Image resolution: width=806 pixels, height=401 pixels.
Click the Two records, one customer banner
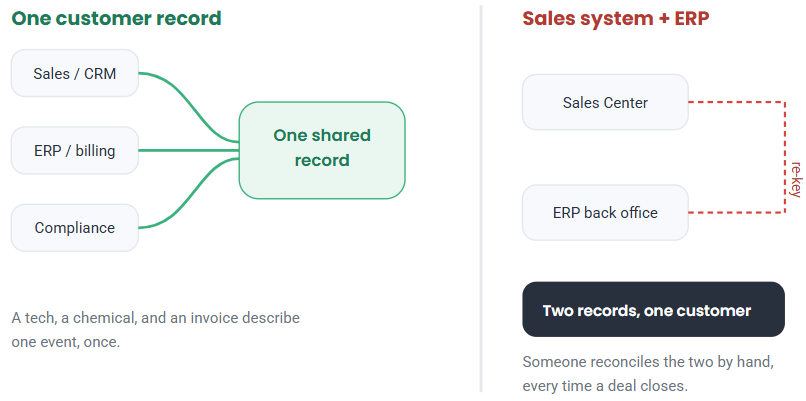coord(653,309)
